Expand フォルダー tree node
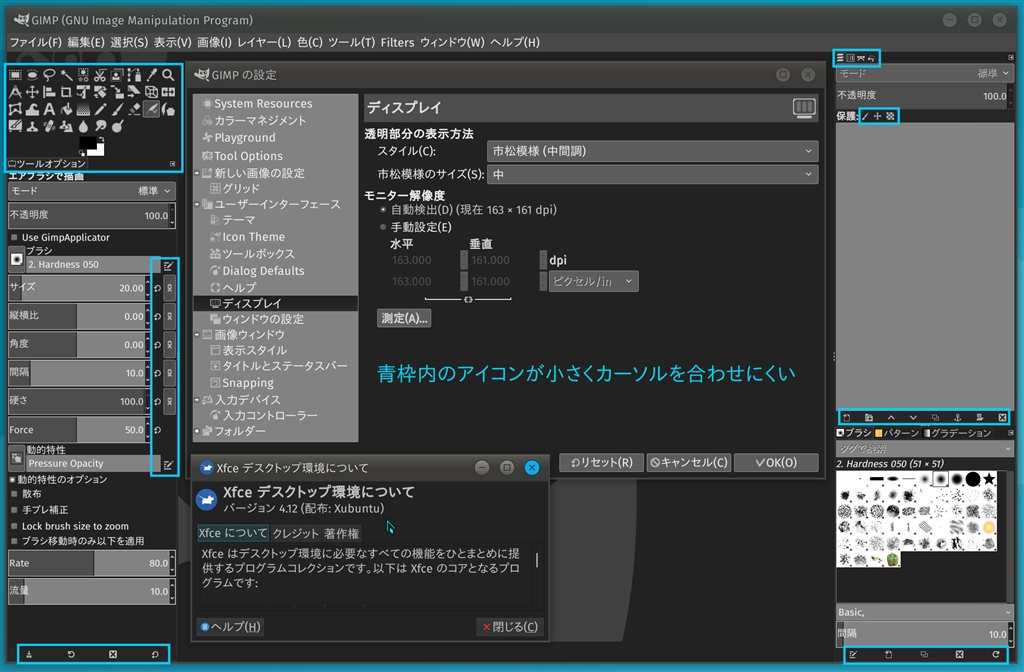Screen dimensions: 1024x672 point(197,431)
